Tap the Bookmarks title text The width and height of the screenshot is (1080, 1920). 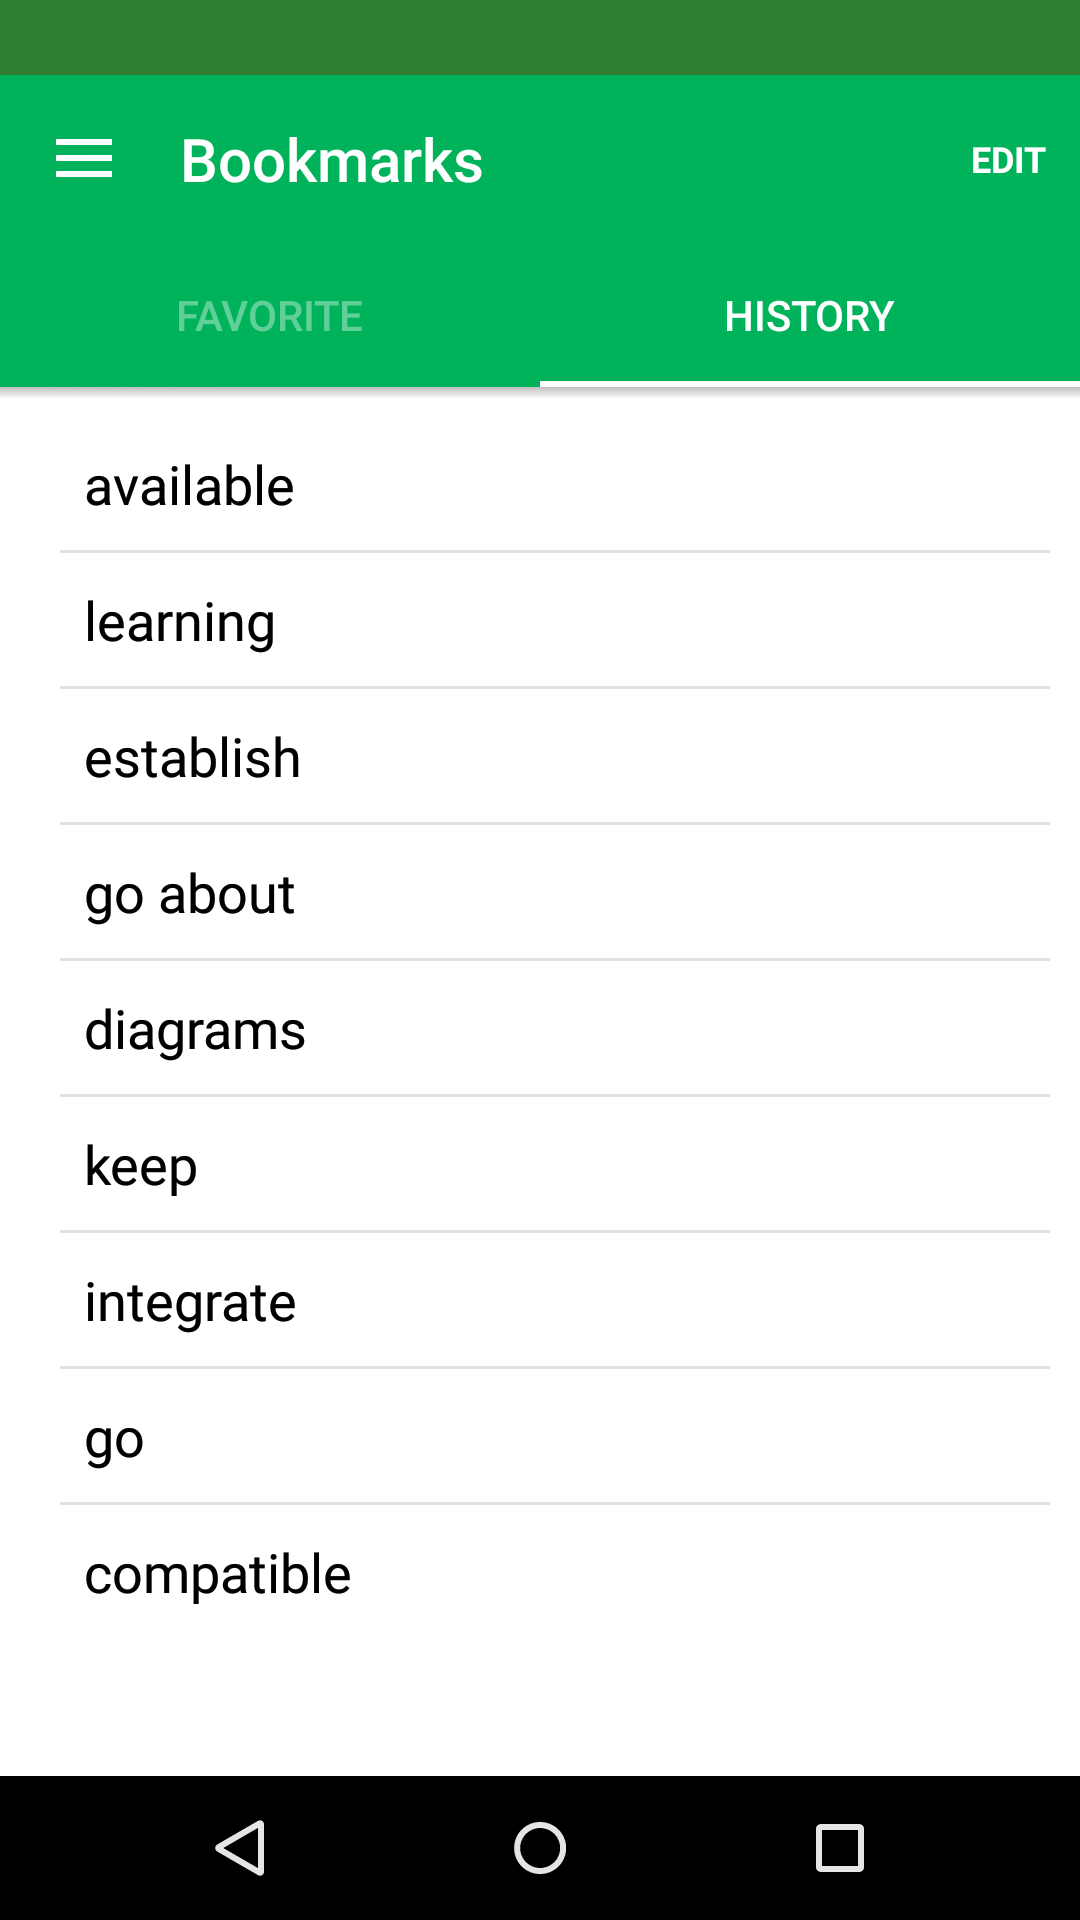tap(332, 160)
